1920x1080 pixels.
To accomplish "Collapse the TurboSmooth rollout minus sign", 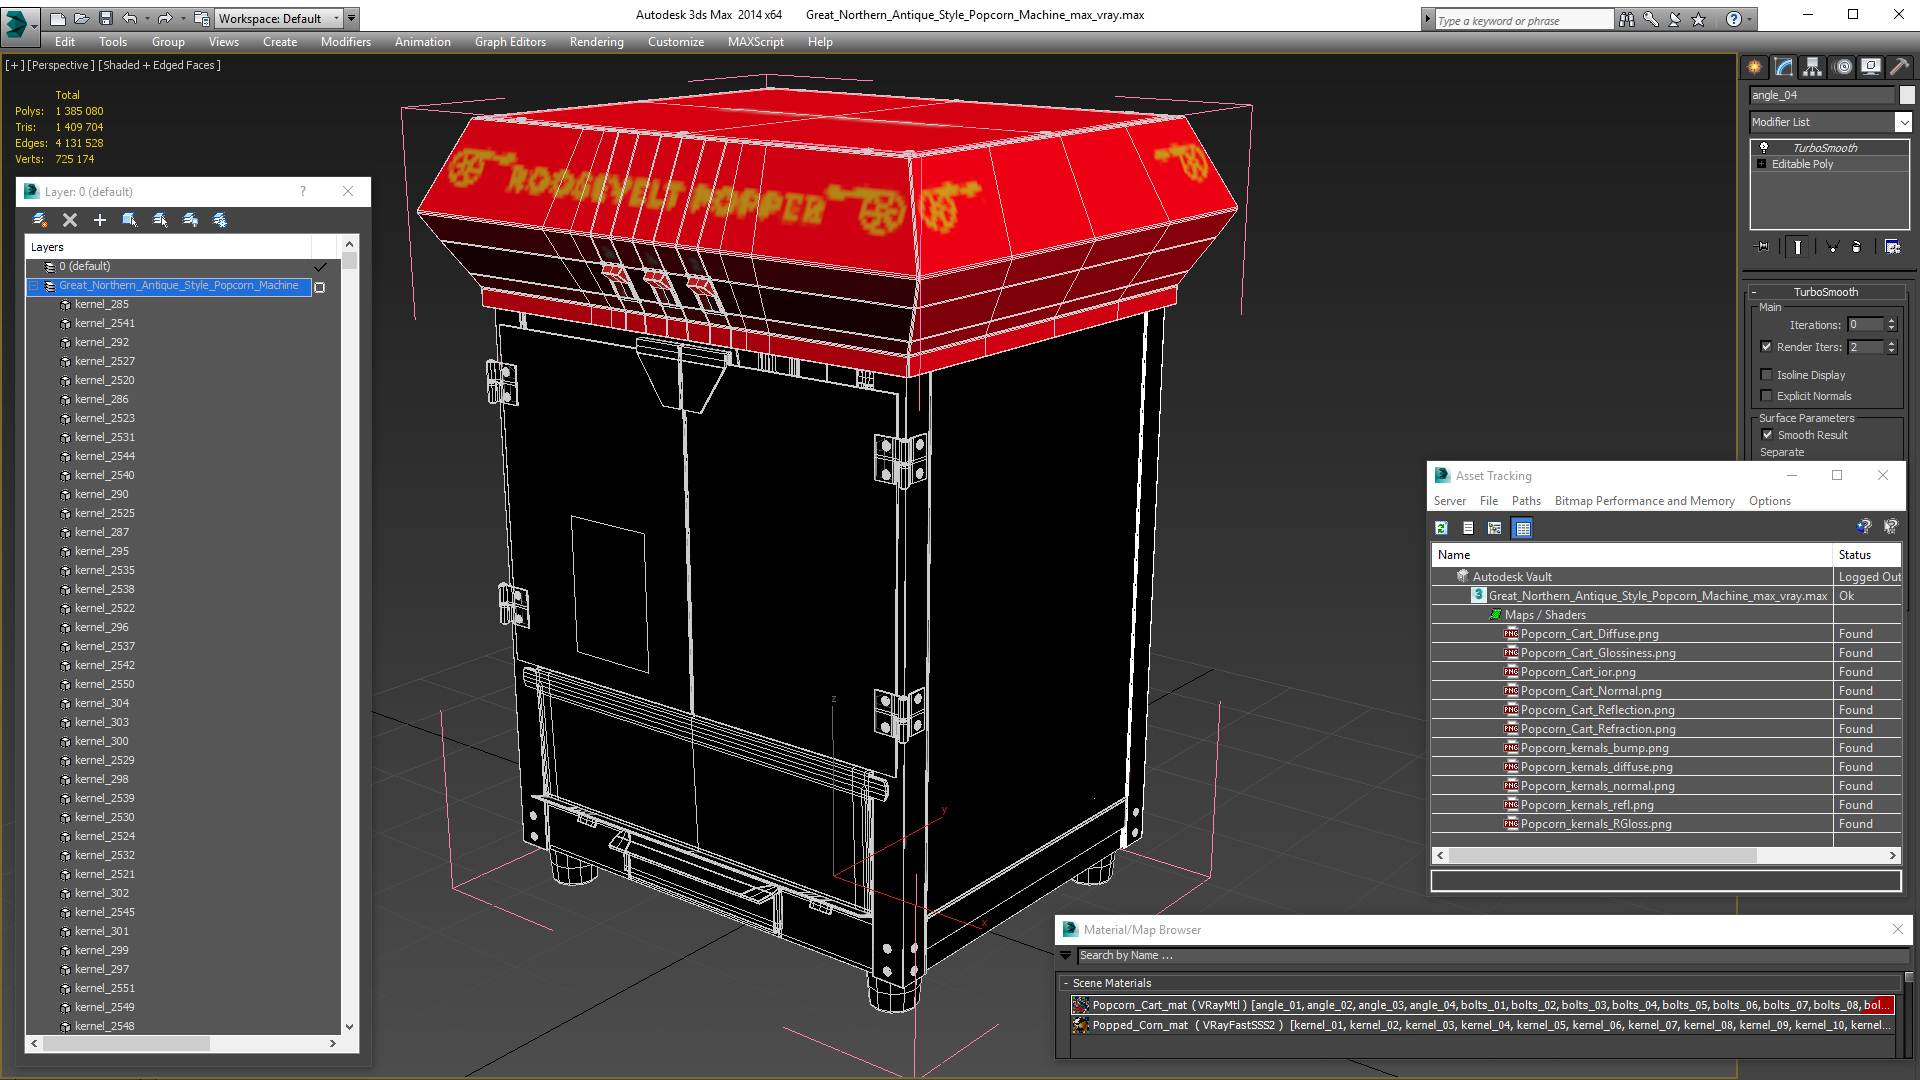I will coord(1753,292).
